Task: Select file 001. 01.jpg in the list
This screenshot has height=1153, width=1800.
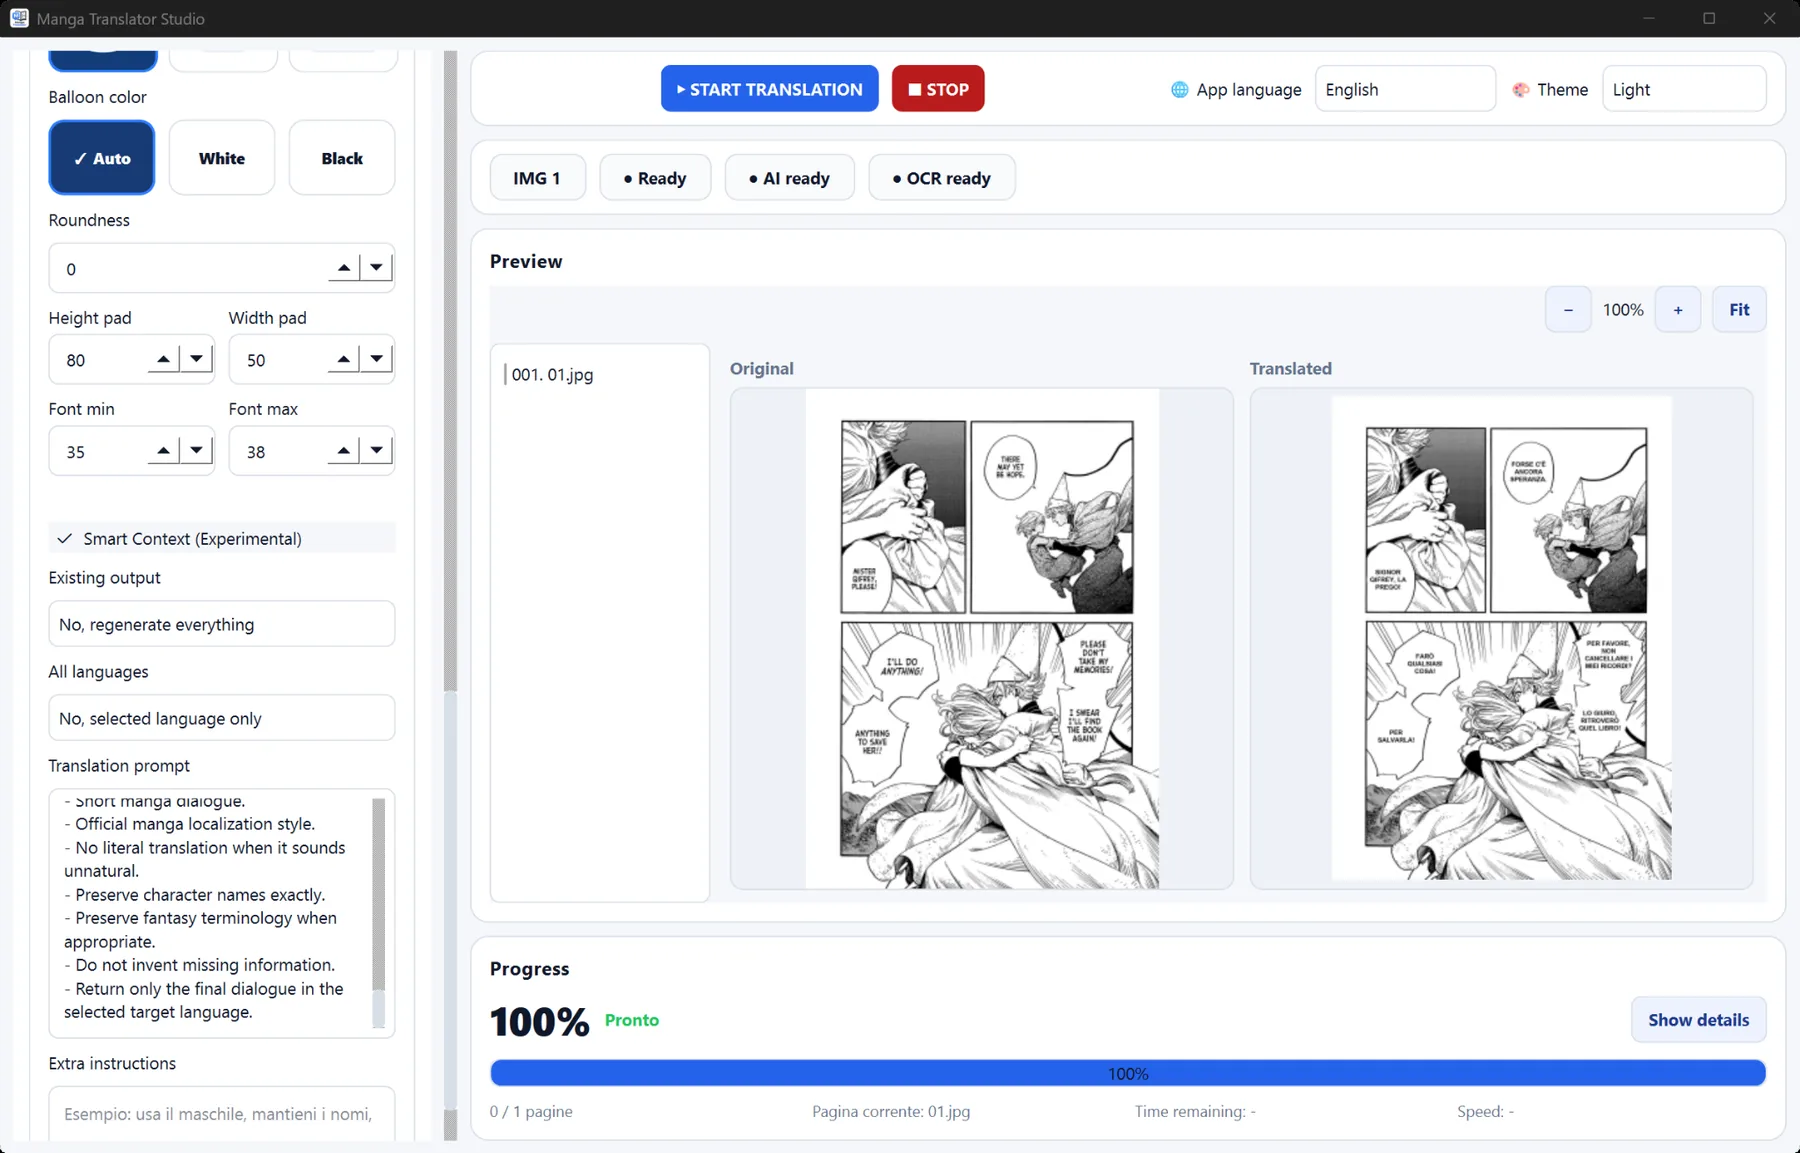Action: 552,375
